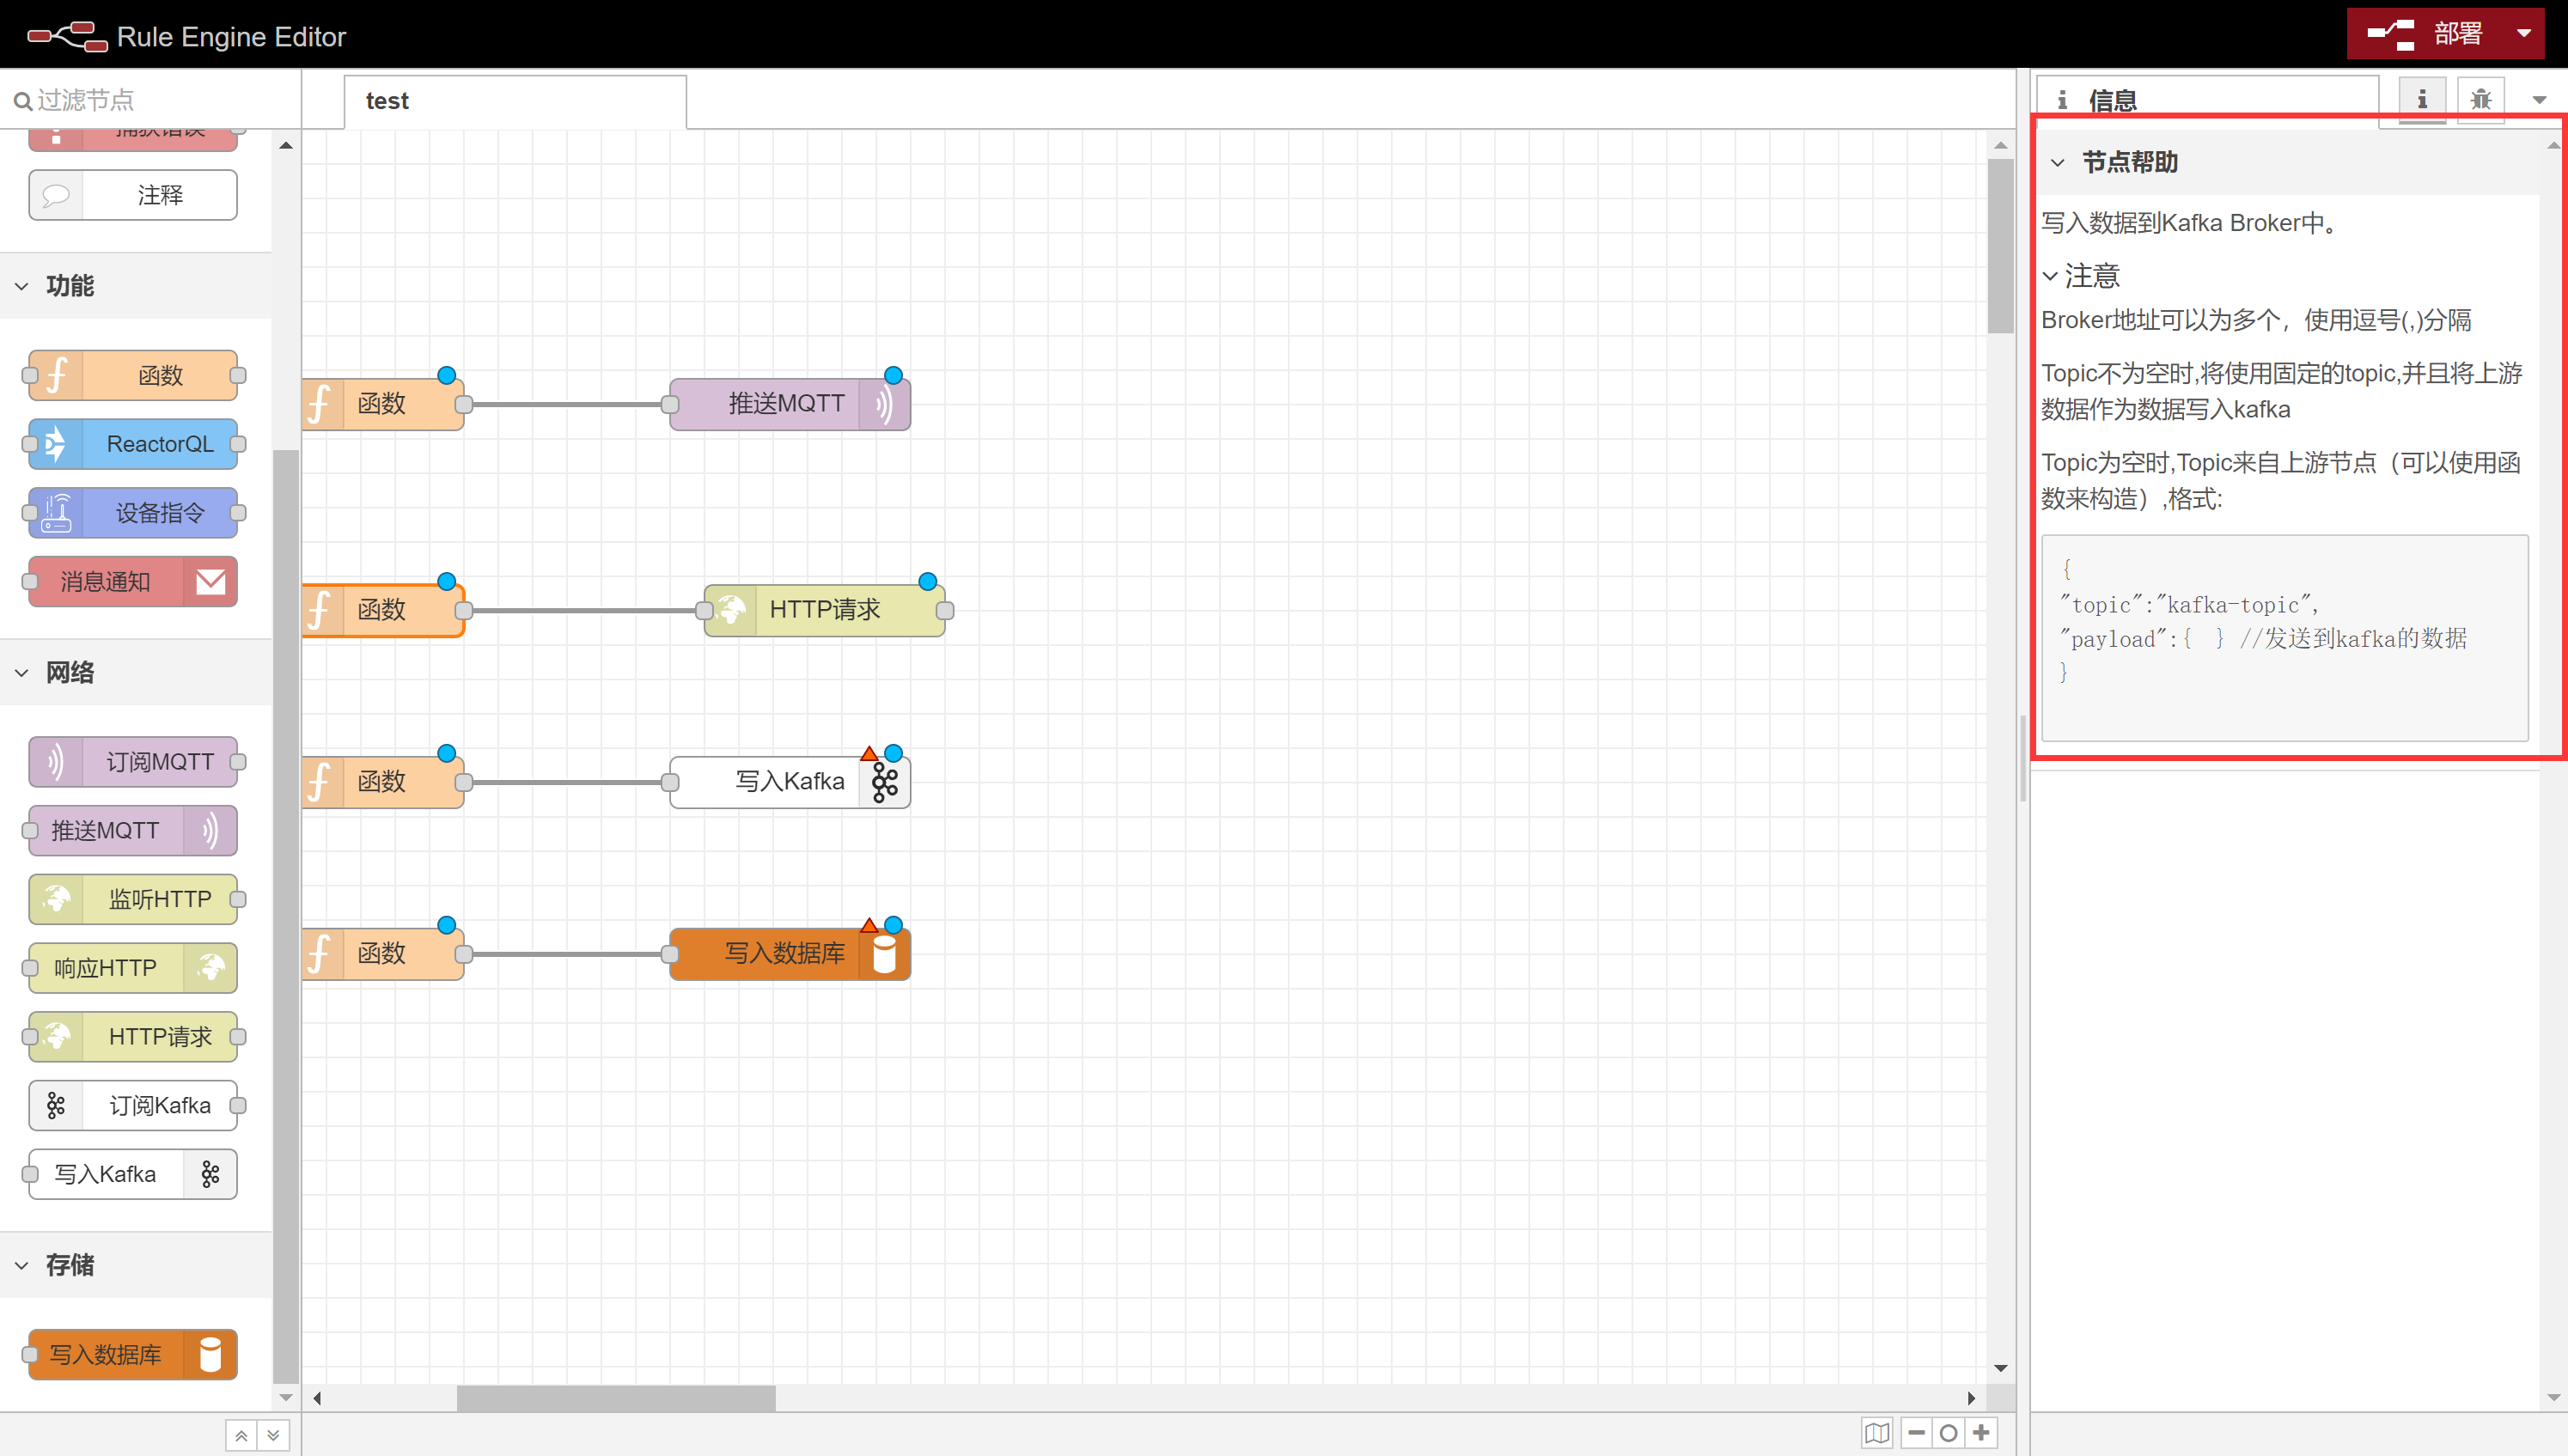
Task: Select the 推送MQTT palette node
Action: pyautogui.click(x=133, y=831)
